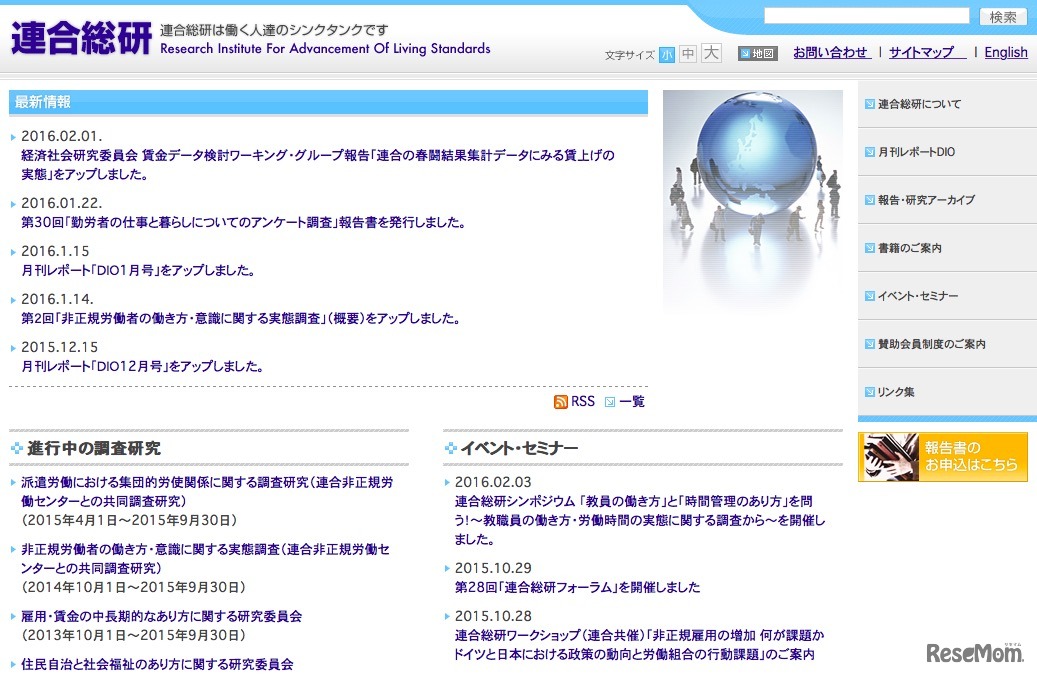Click the bullet arrow beside 2015.12.15
1037x676 pixels.
[x=13, y=348]
